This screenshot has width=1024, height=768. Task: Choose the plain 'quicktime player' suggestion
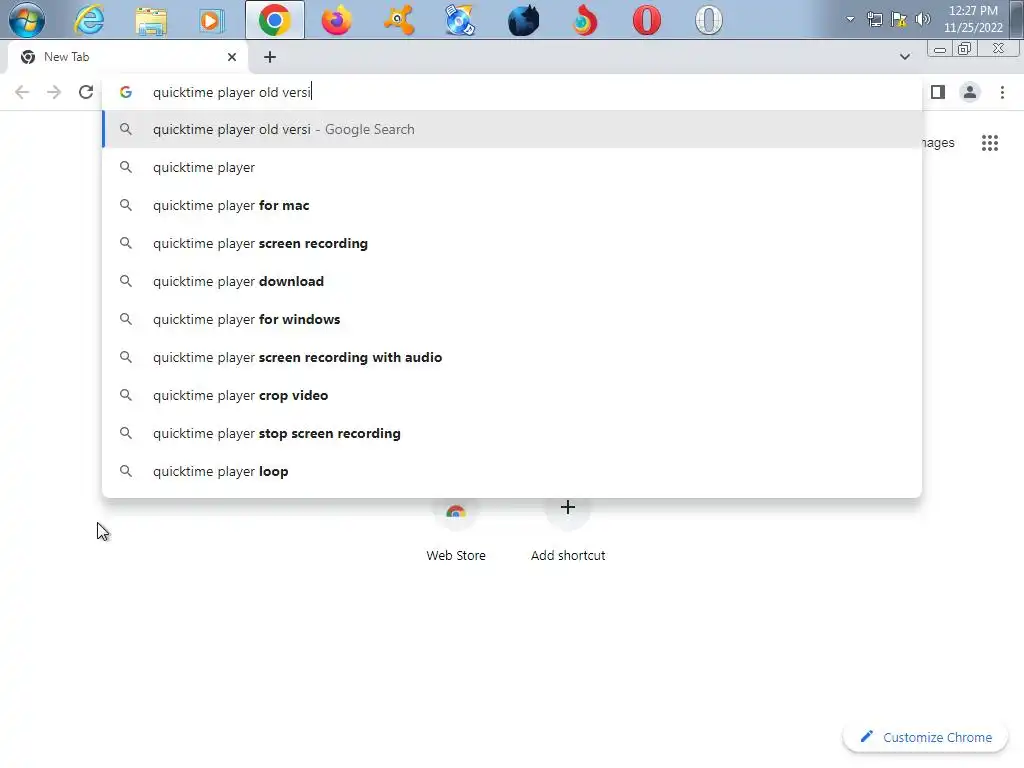click(x=512, y=167)
